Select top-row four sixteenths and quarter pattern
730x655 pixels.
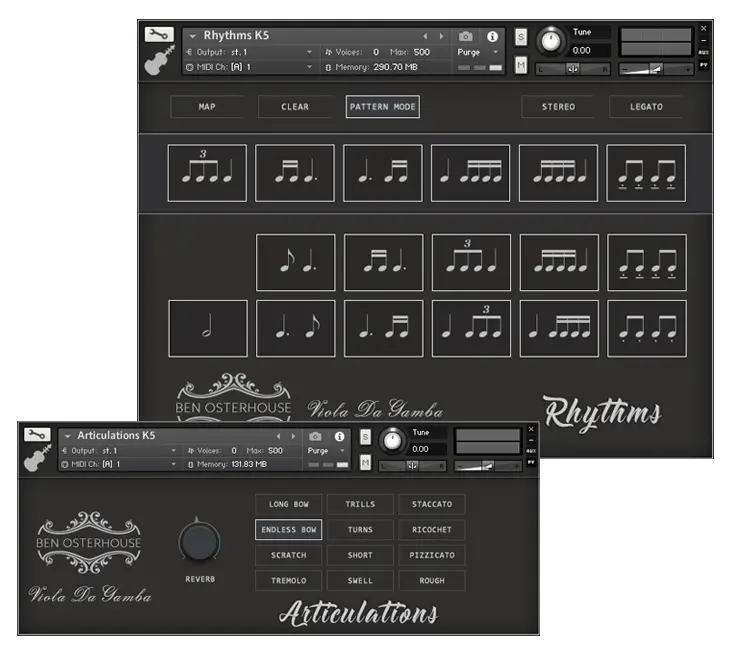[x=558, y=173]
